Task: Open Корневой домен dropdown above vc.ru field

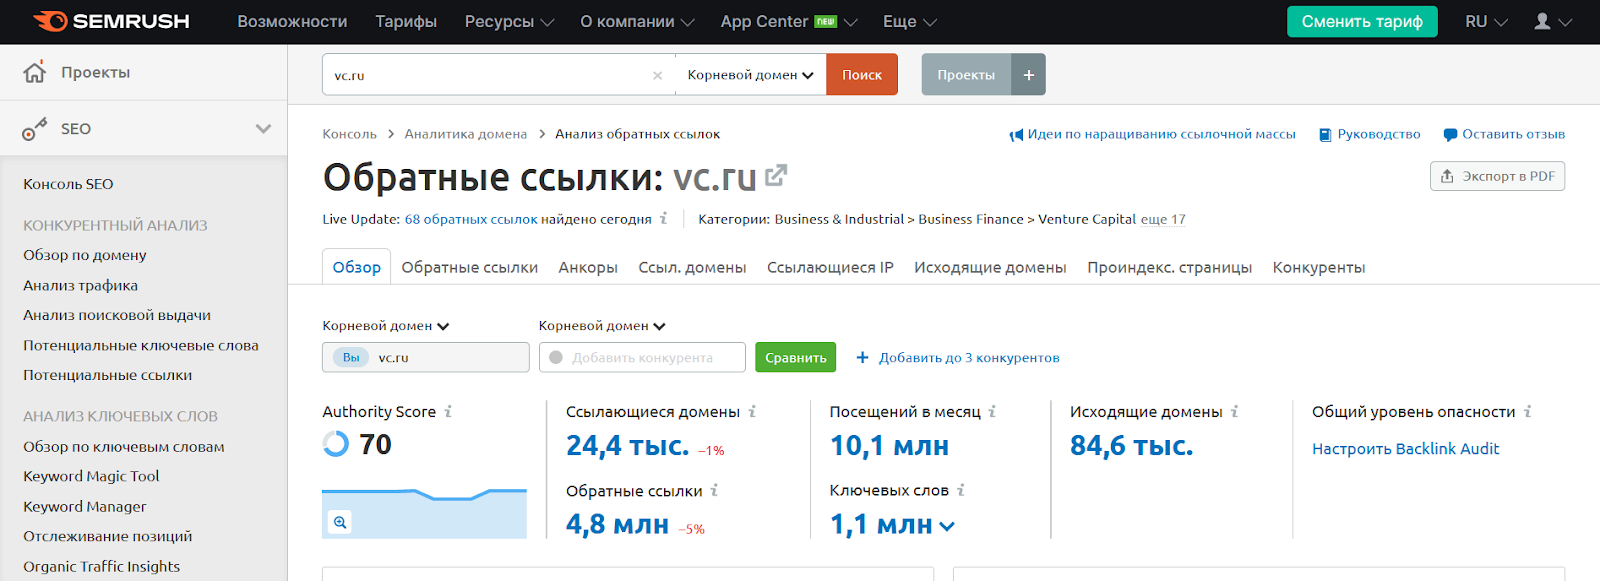Action: [x=386, y=326]
